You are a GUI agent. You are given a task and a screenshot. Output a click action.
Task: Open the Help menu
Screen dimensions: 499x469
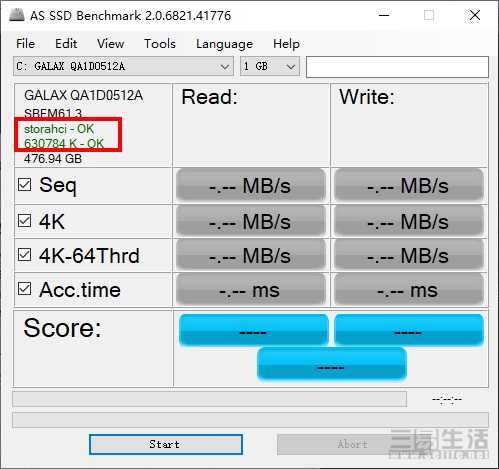[x=286, y=44]
